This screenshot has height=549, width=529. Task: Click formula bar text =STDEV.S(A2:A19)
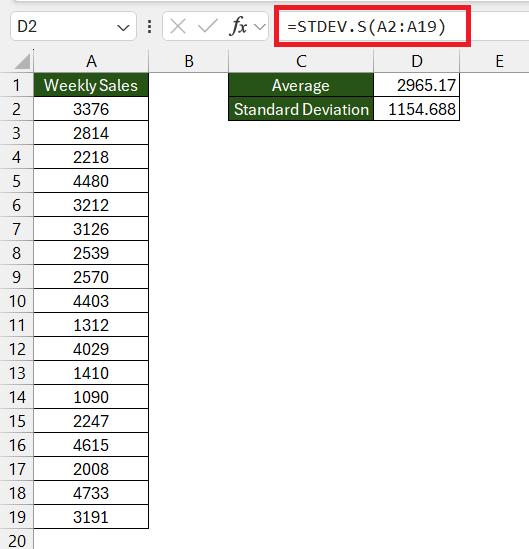click(366, 27)
